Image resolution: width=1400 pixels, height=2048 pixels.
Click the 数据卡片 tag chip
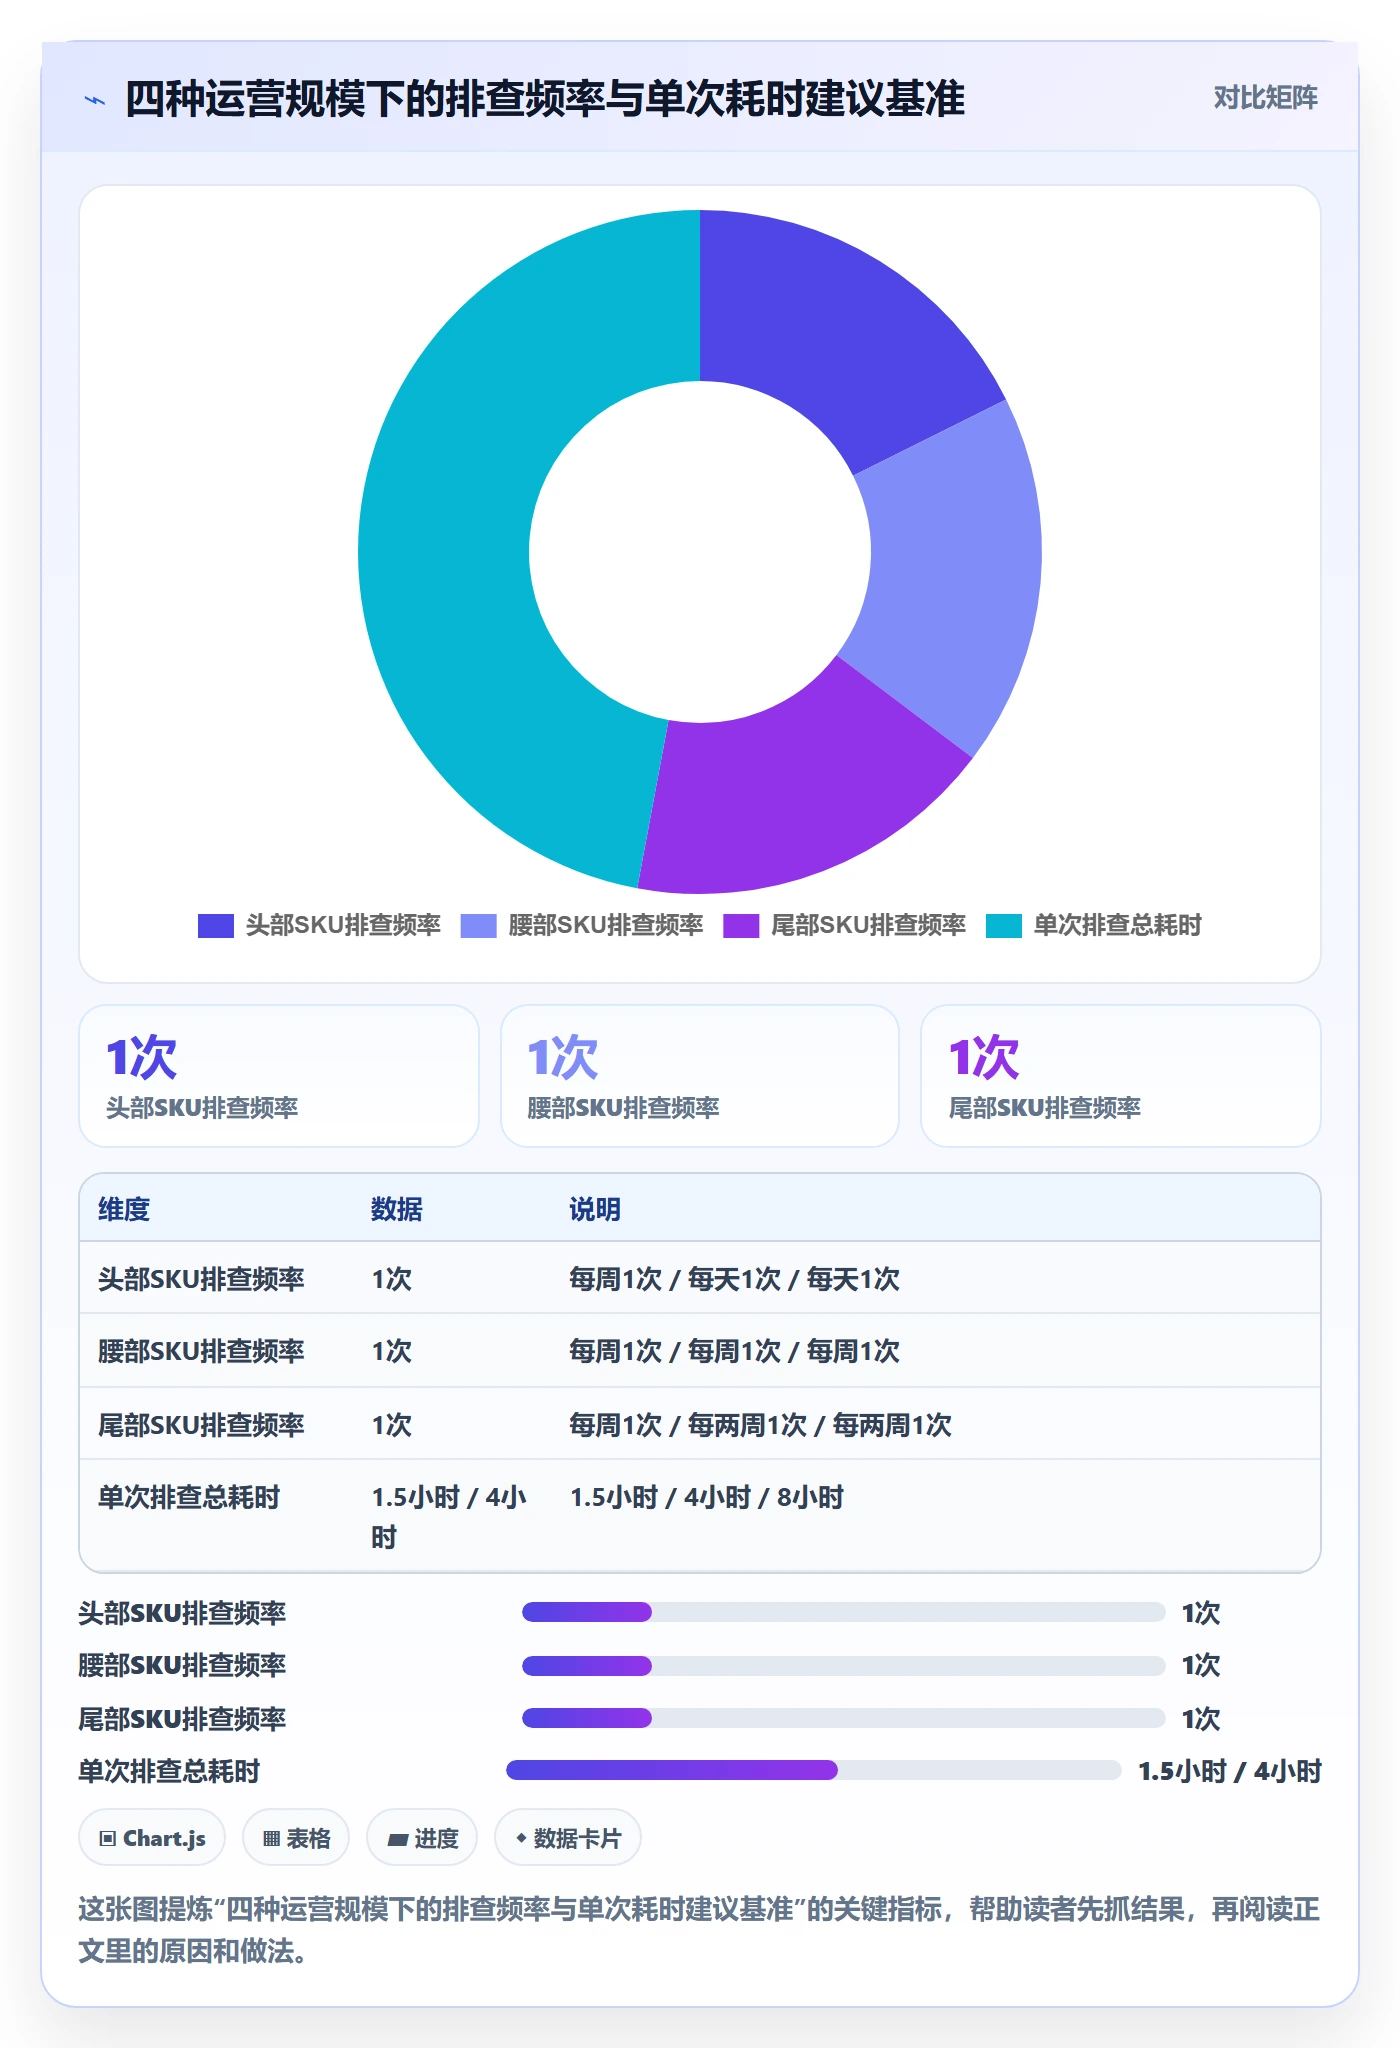click(568, 1838)
